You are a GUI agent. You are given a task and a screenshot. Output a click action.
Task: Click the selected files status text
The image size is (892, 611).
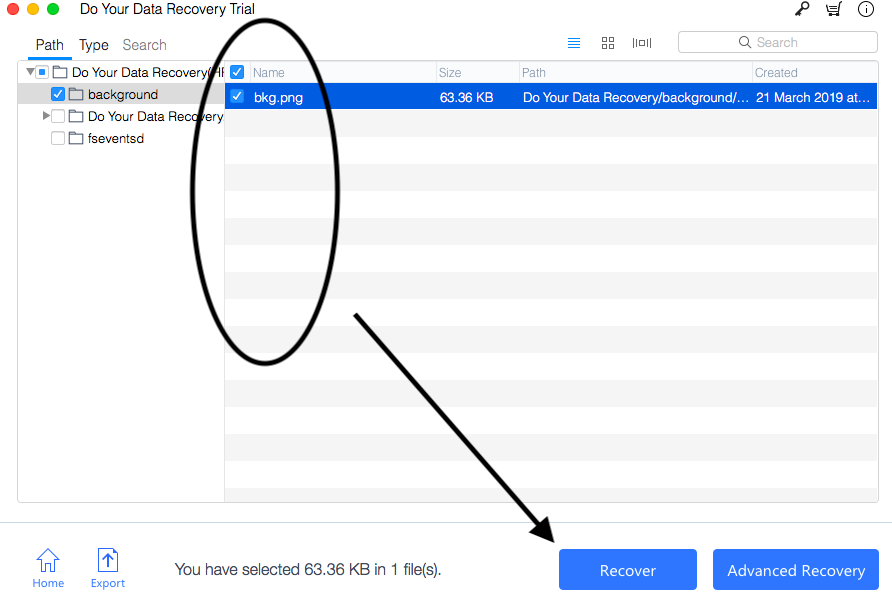click(x=308, y=569)
